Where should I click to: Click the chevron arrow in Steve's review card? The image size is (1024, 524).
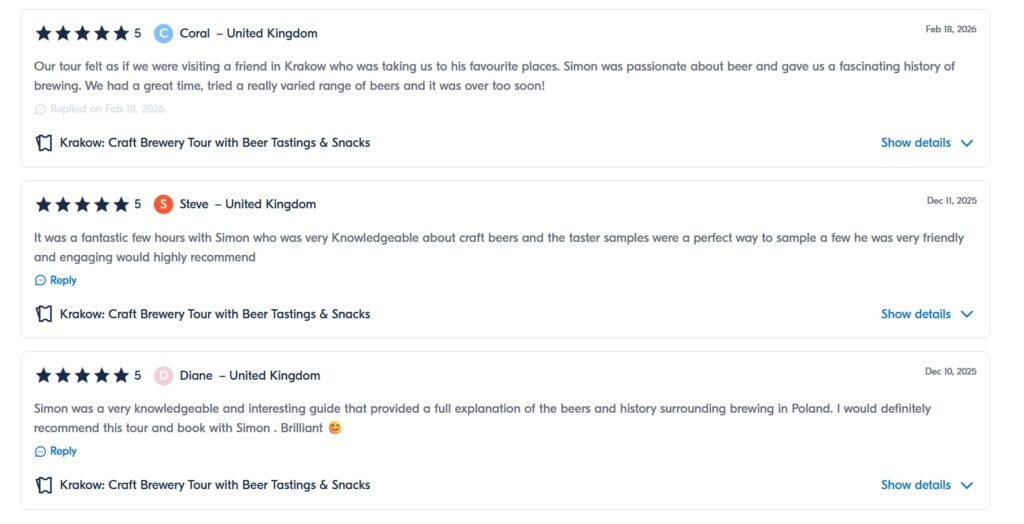click(x=966, y=314)
